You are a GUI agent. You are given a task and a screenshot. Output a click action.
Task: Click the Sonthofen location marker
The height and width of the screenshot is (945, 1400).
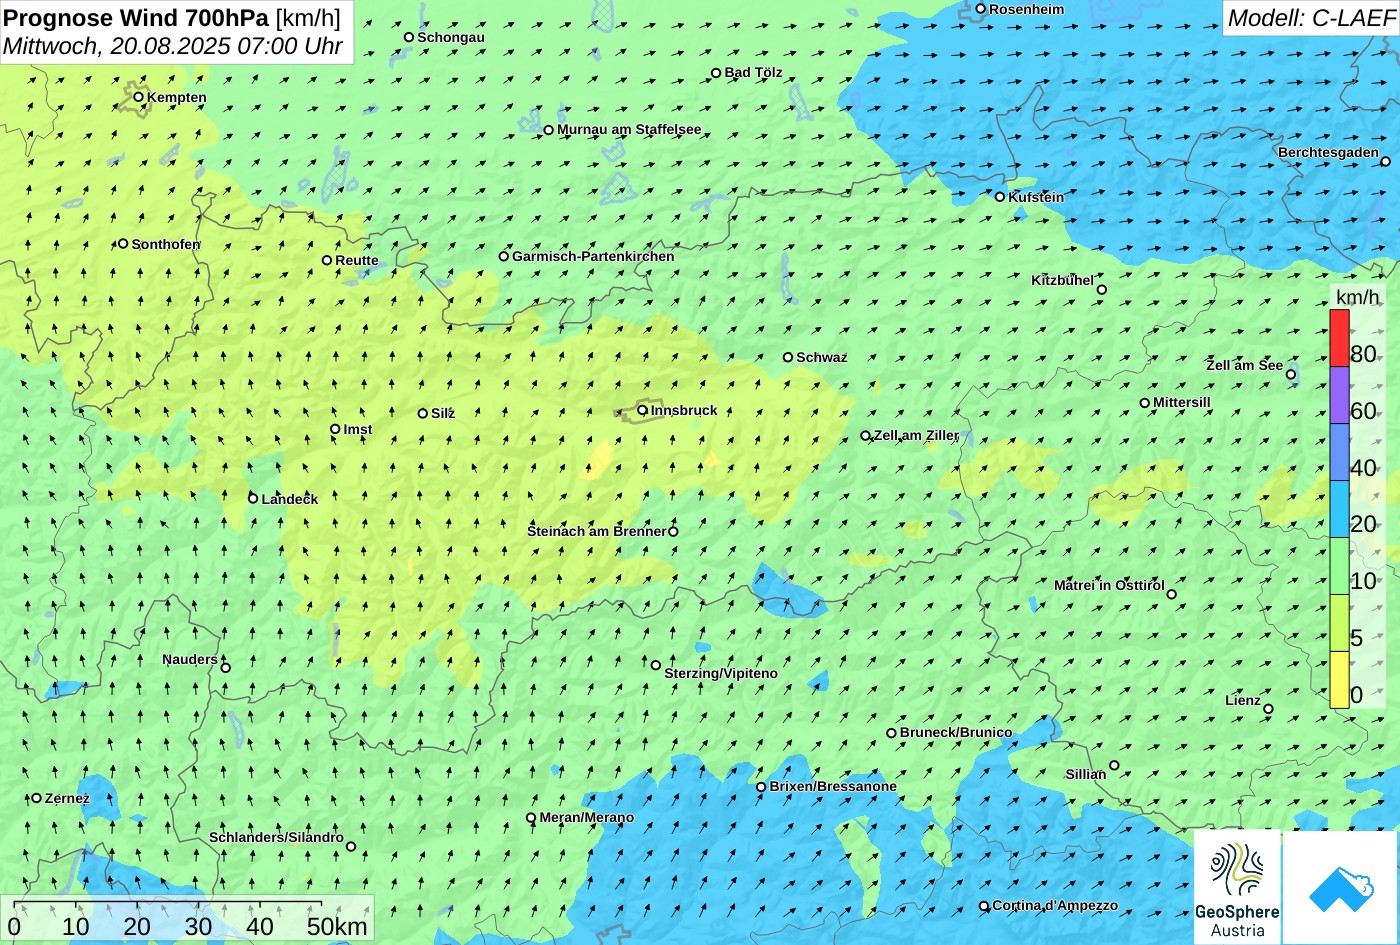pyautogui.click(x=123, y=244)
